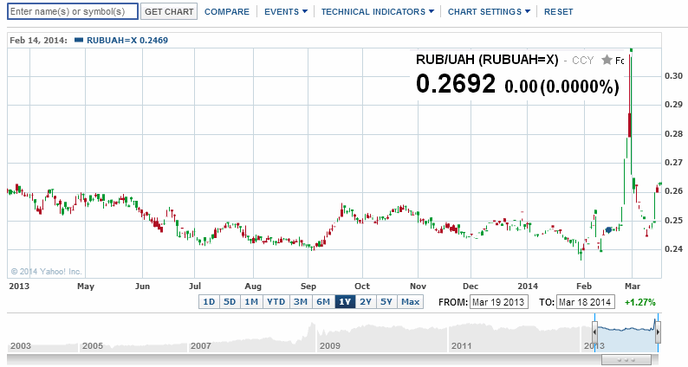The height and width of the screenshot is (367, 688).
Task: Click the FROM date field
Action: (x=499, y=302)
